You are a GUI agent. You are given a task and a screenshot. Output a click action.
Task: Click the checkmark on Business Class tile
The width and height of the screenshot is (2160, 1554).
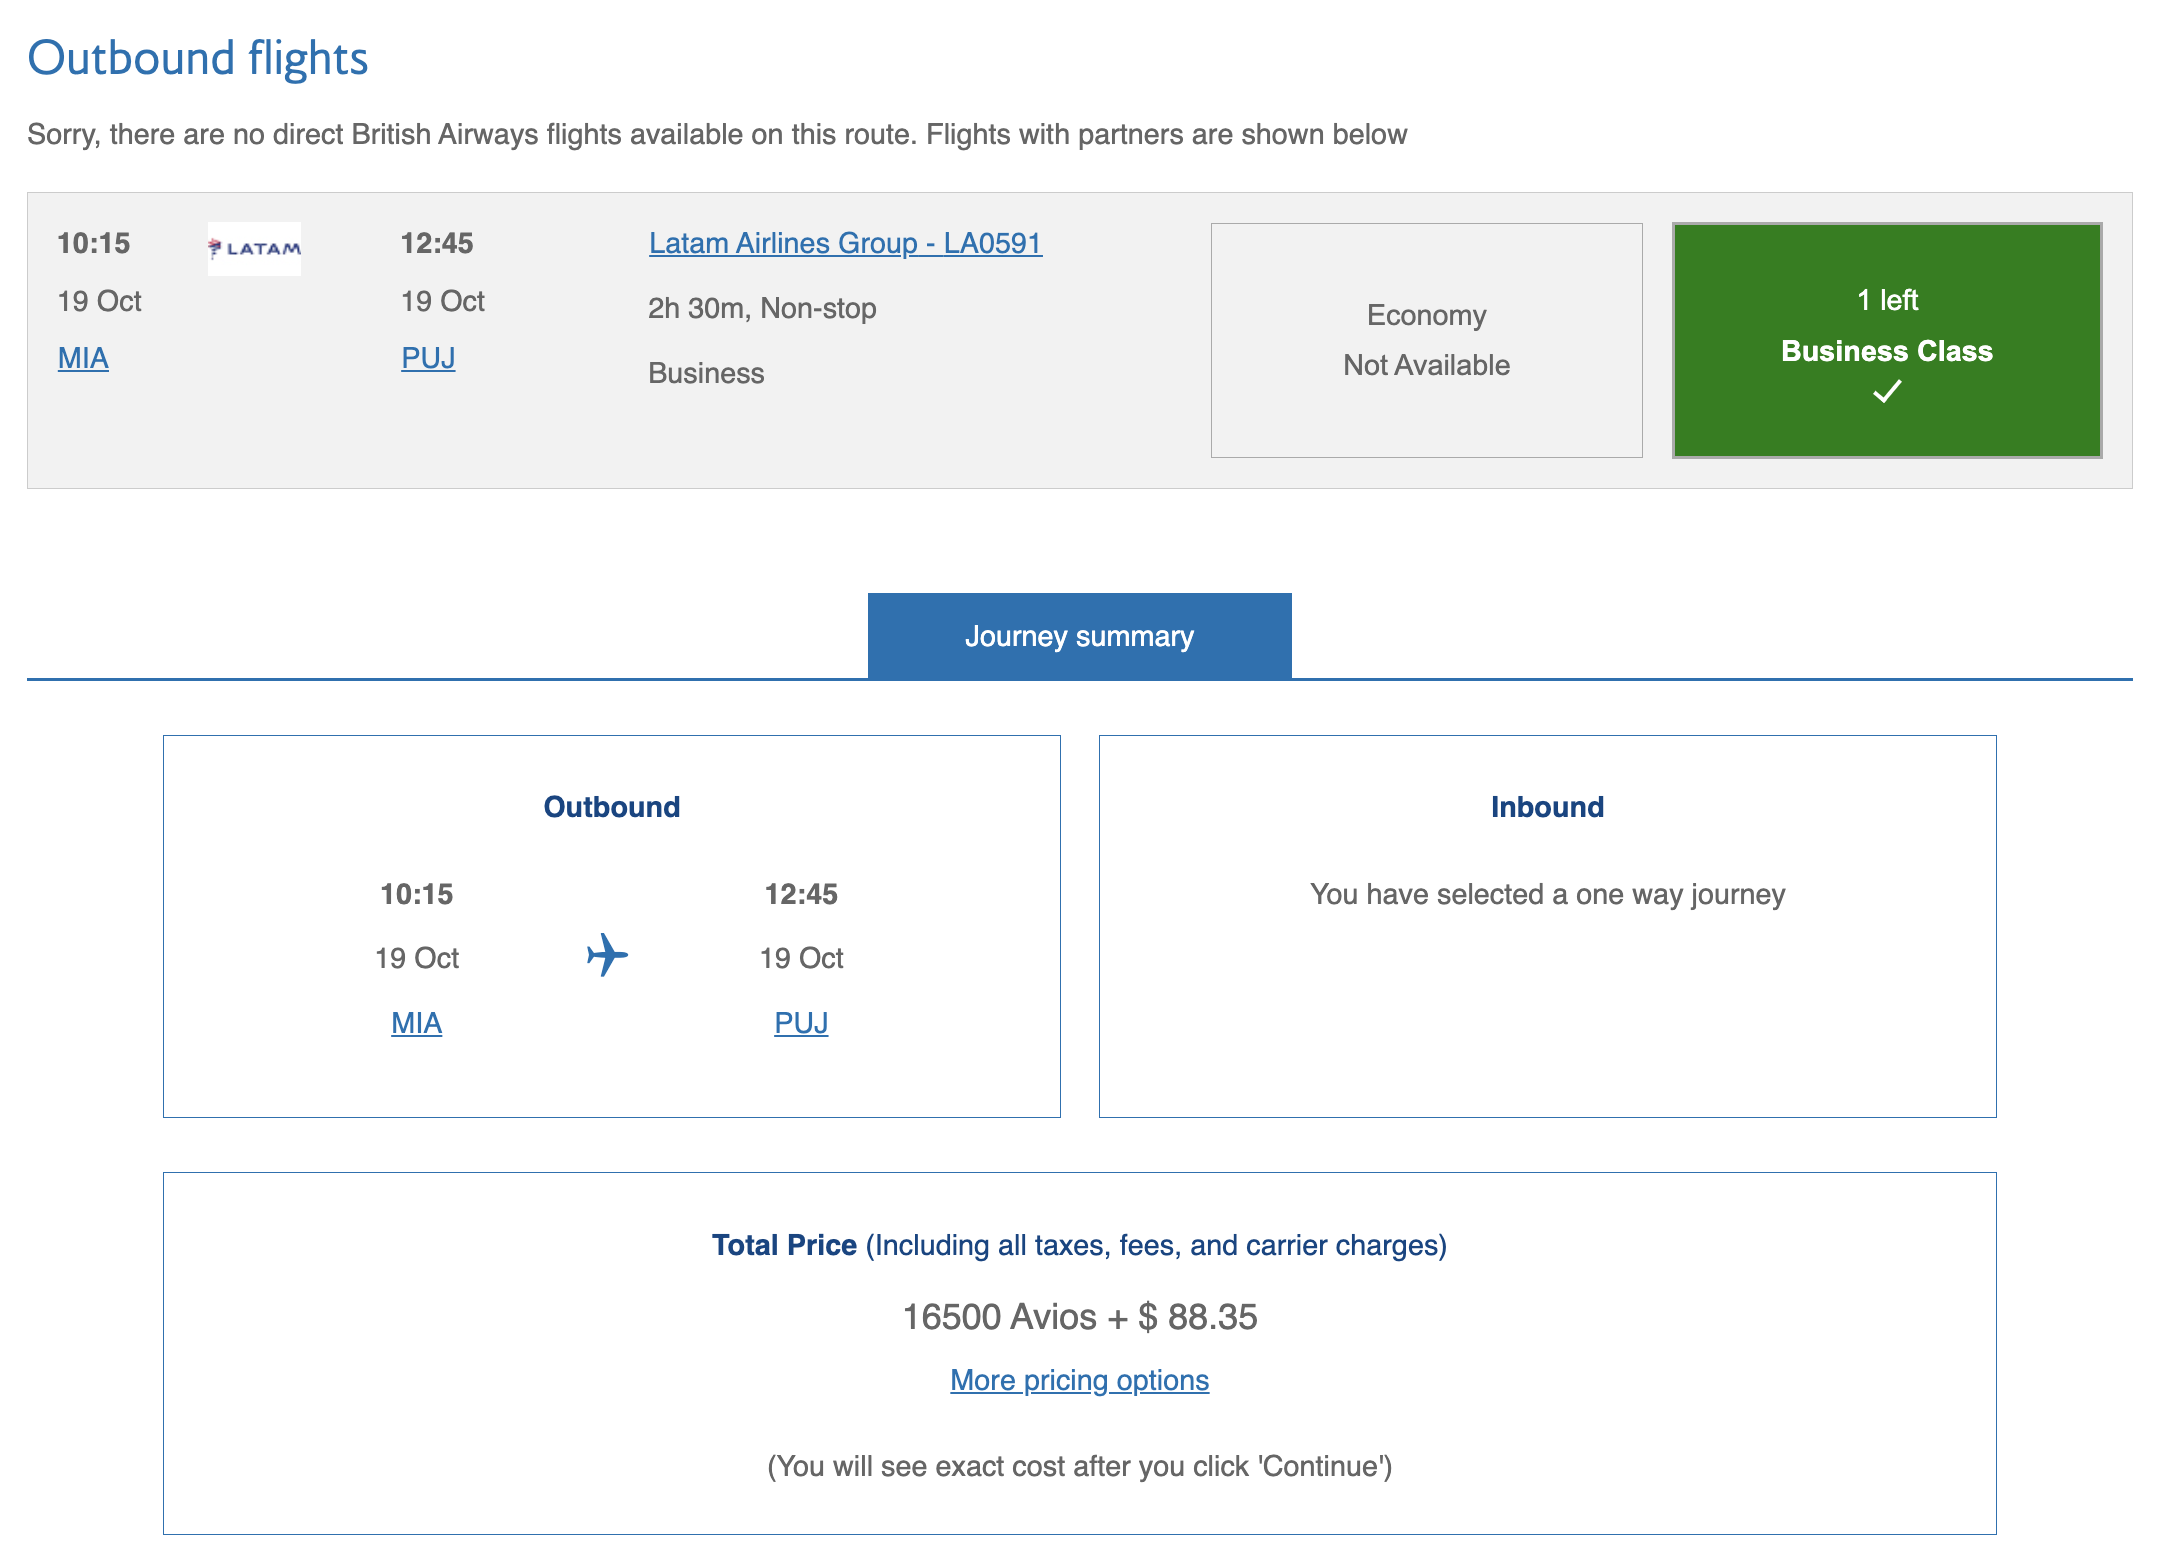coord(1887,391)
